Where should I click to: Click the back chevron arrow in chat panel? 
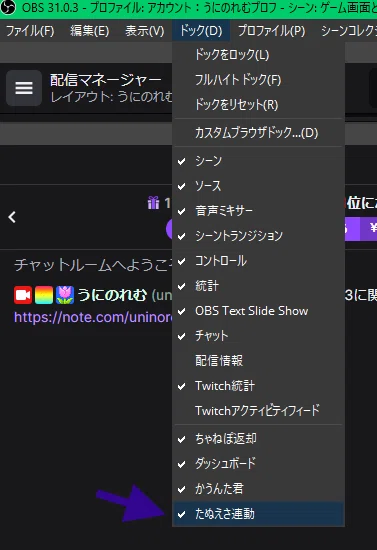tap(12, 217)
